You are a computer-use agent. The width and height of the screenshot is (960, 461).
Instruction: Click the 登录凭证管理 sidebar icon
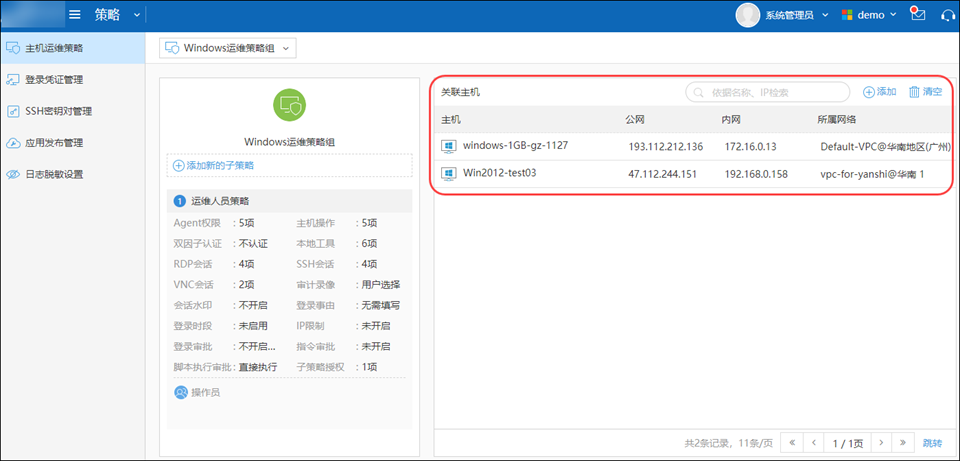point(13,80)
